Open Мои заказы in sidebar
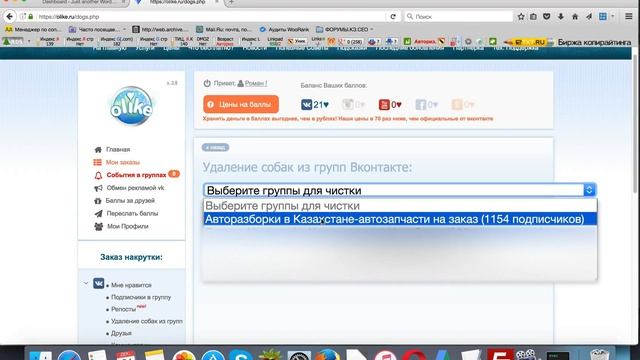Viewport: 640px width, 360px height. [122, 162]
